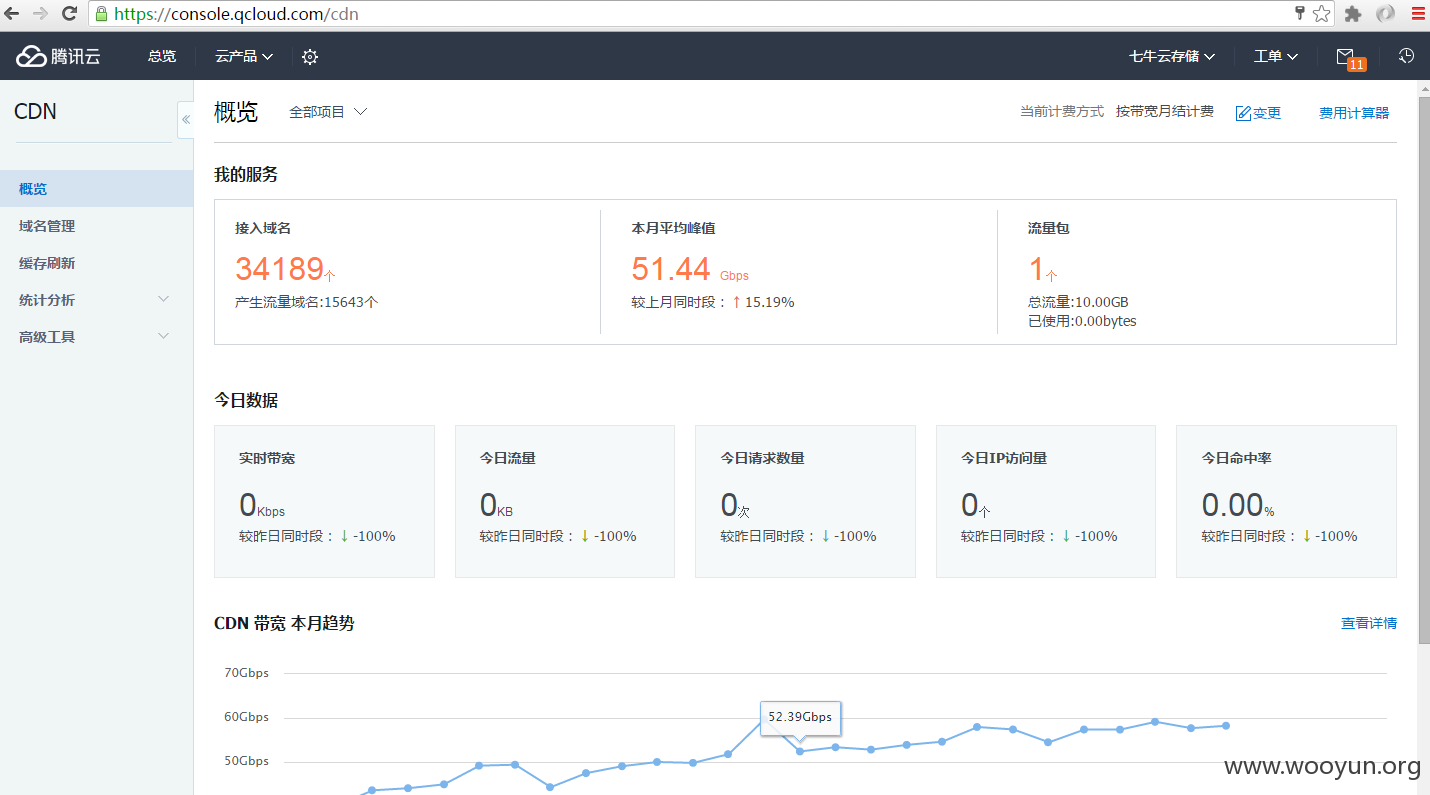This screenshot has width=1430, height=795.
Task: Click 产生流量域名:15643个 text
Action: (307, 302)
